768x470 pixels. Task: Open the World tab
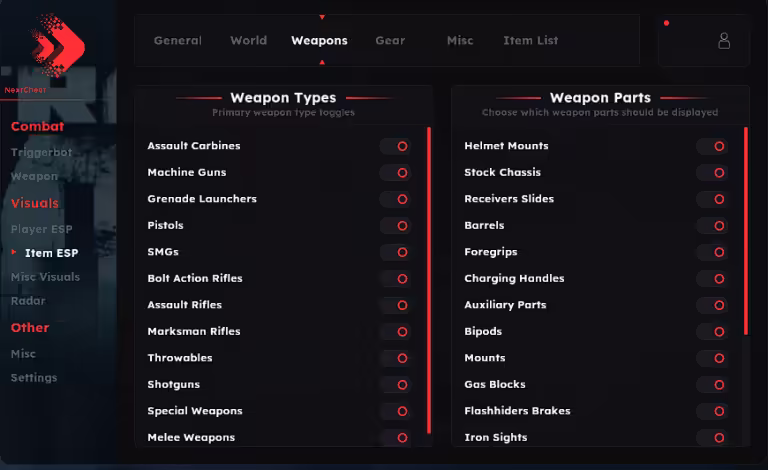click(x=248, y=41)
